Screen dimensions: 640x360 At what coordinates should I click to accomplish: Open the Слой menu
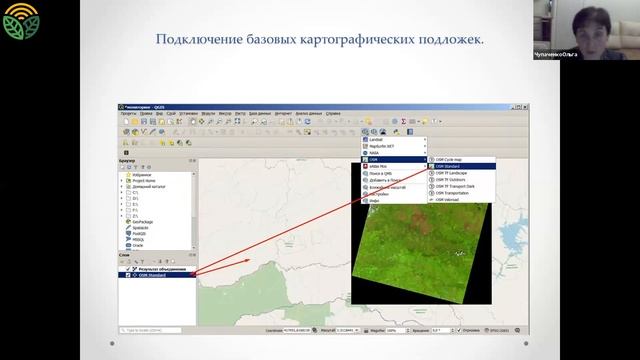tap(171, 113)
